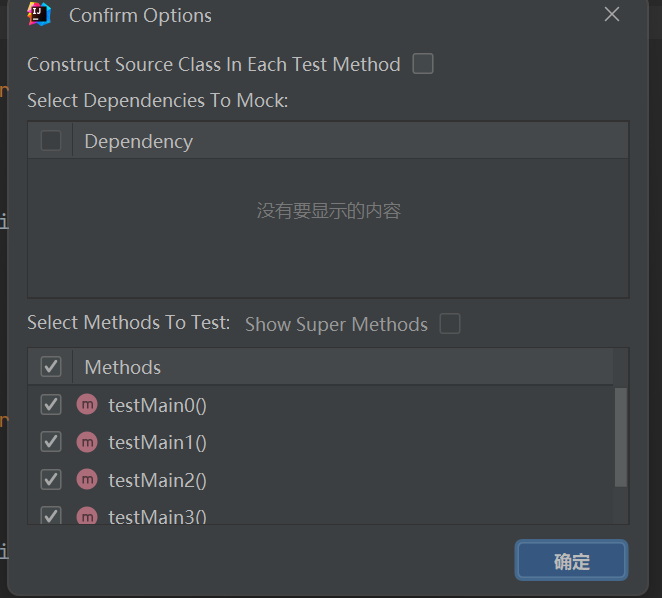Click the methods list vertical scrollbar
The width and height of the screenshot is (662, 598).
coord(621,437)
